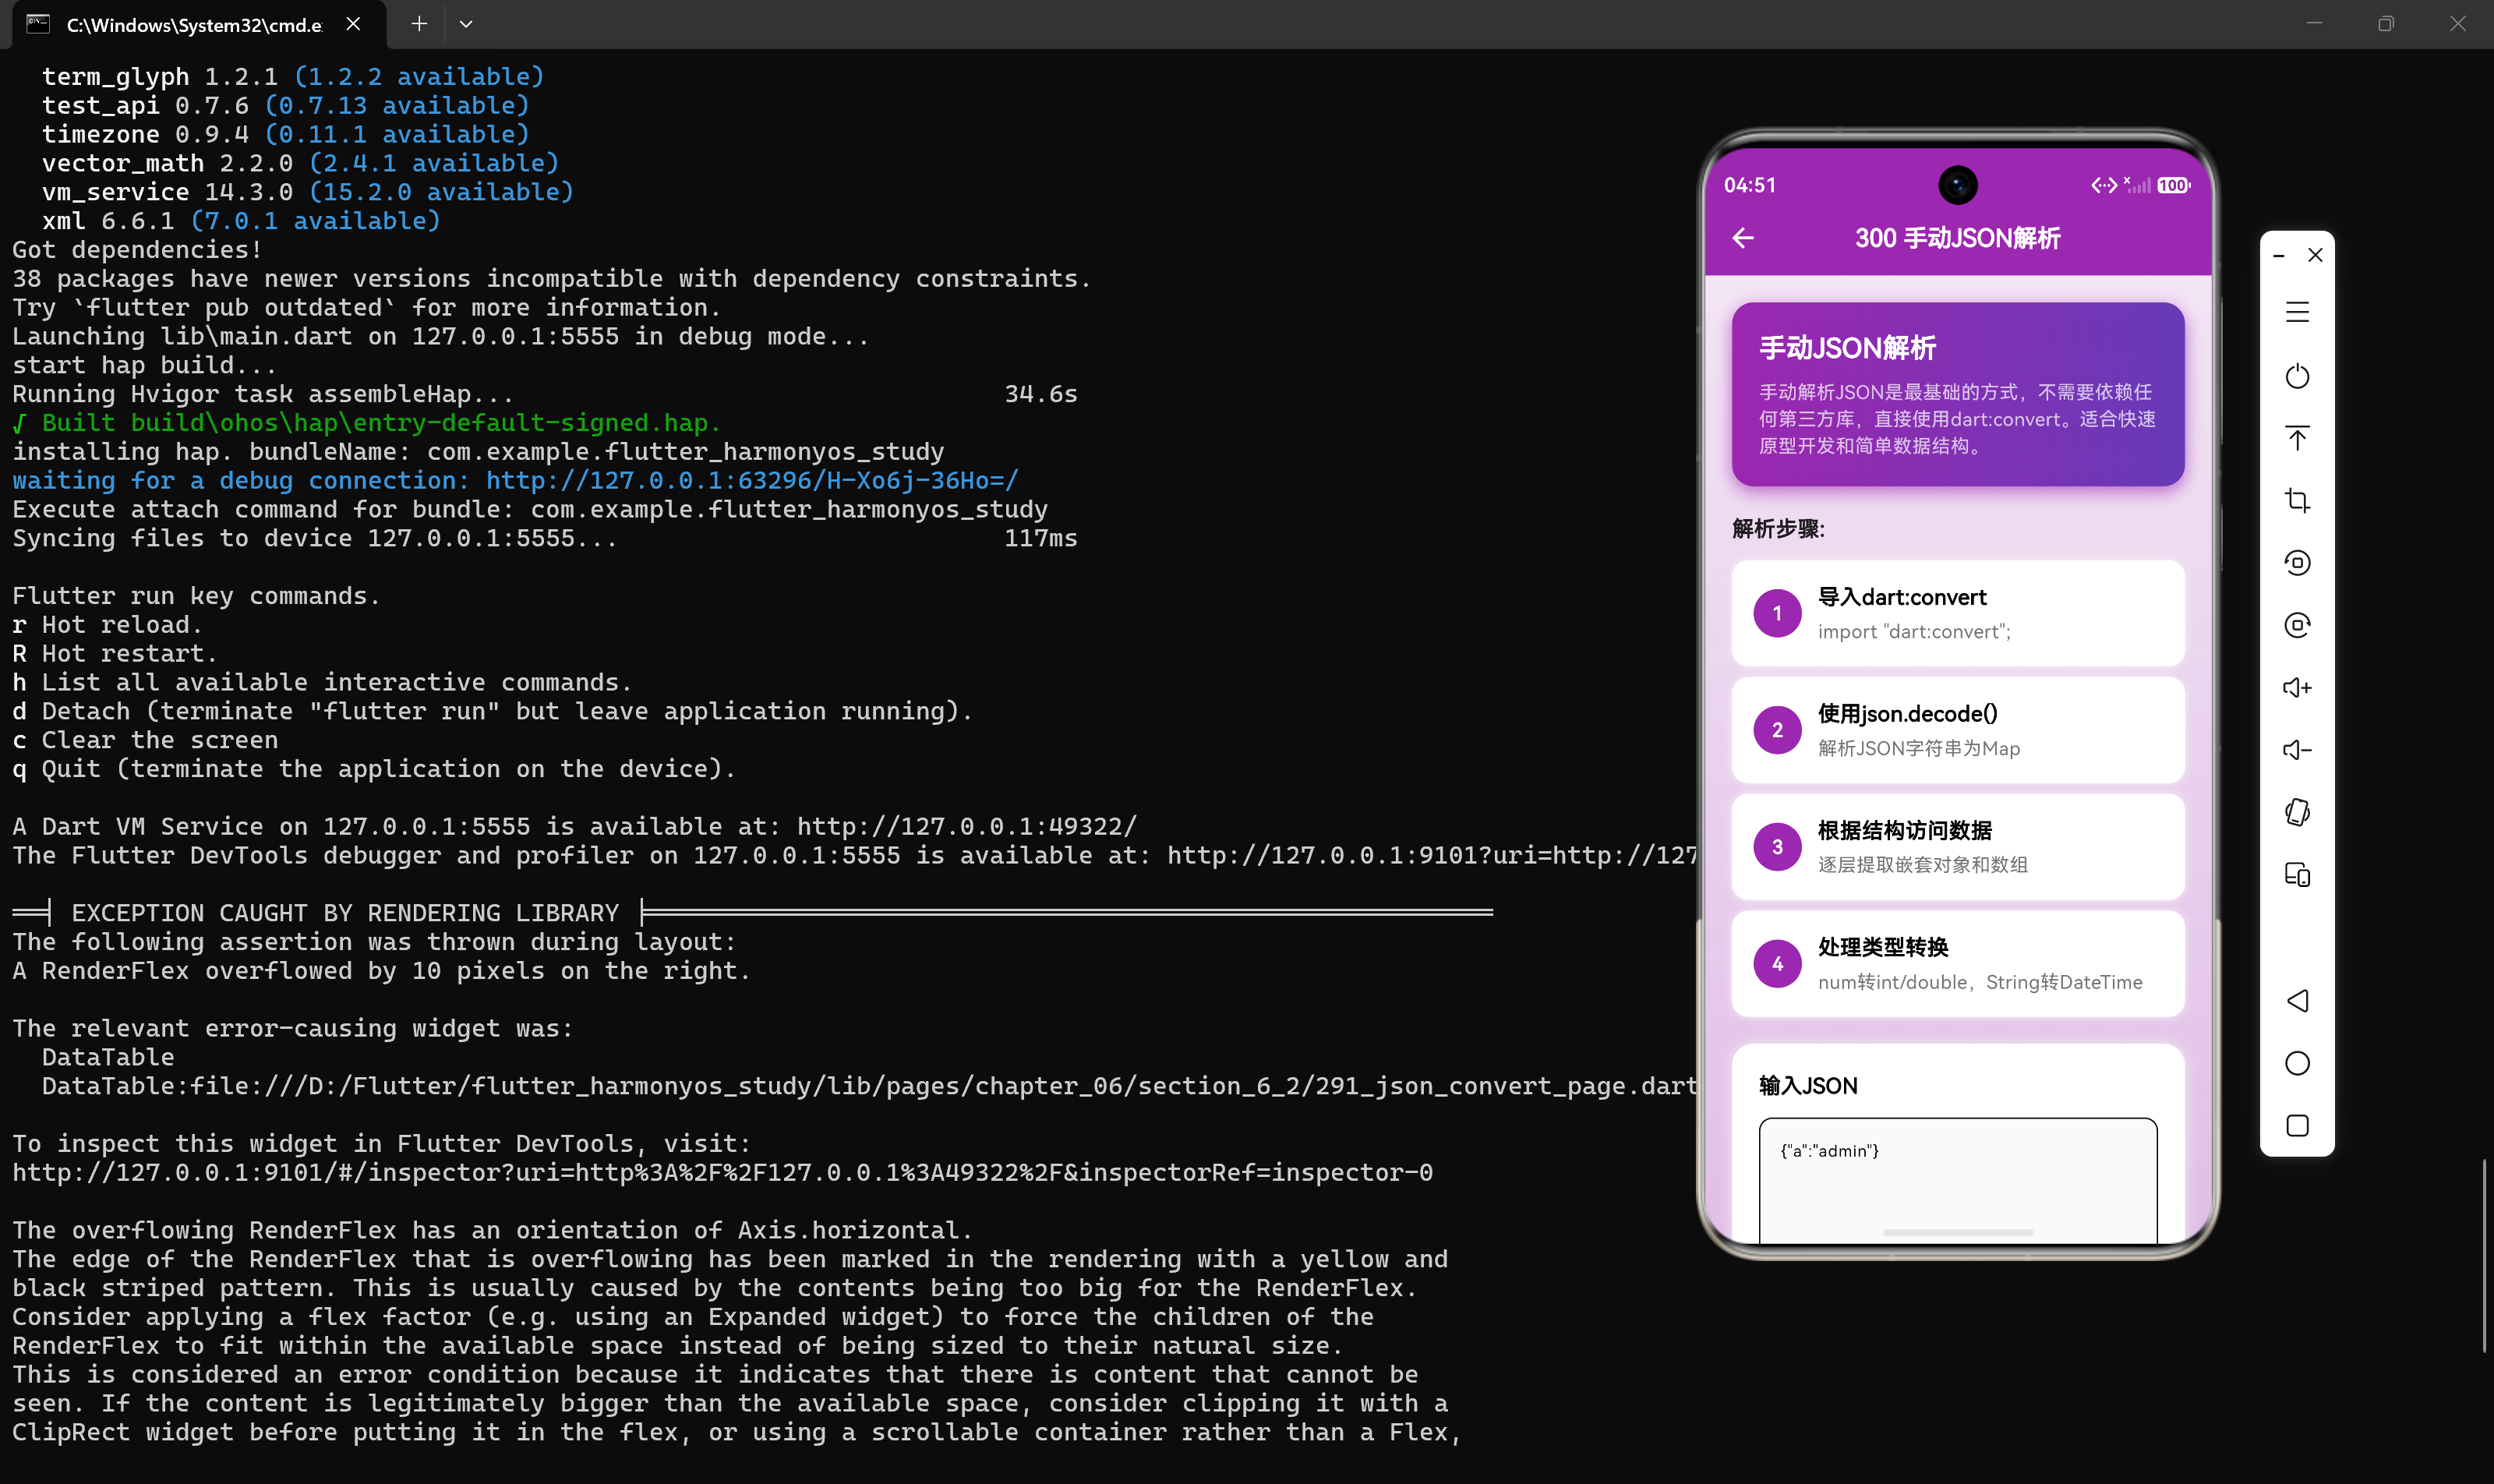Click the phone data connection arrows icon
This screenshot has height=1484, width=2494.
click(2103, 185)
